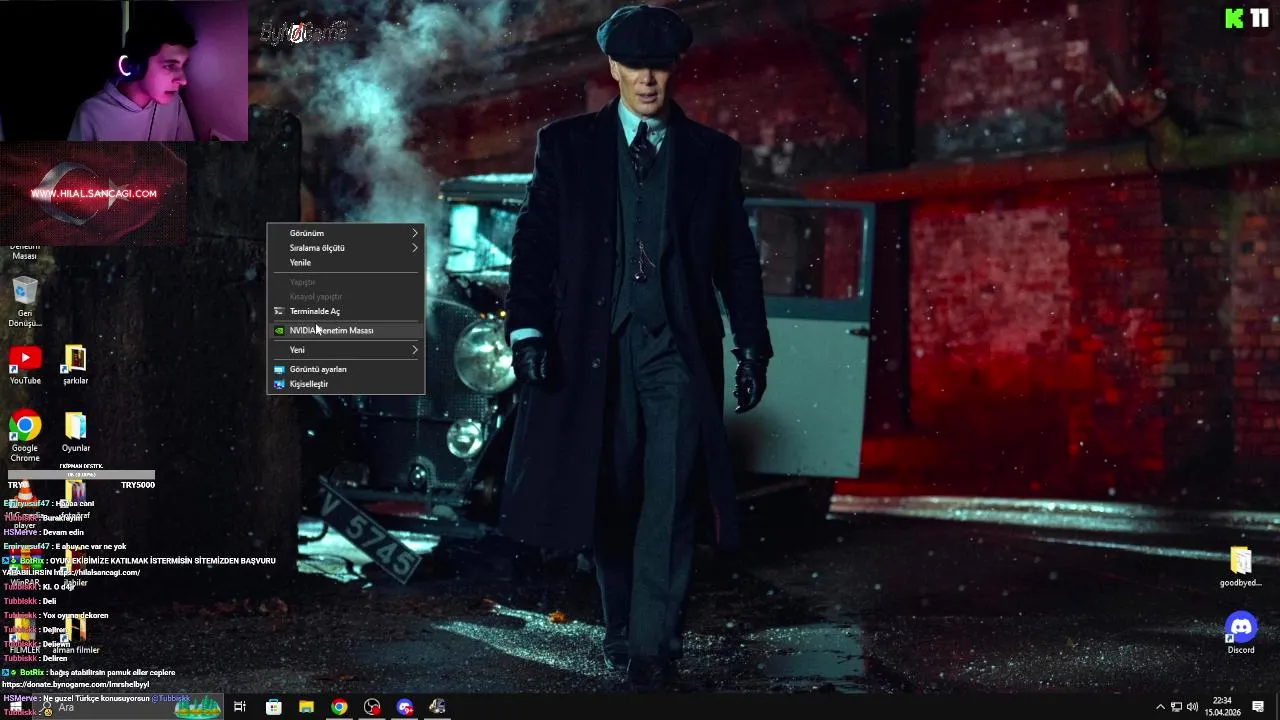The height and width of the screenshot is (720, 1280).
Task: Click the display icon beside Görüntü ayarları
Action: (x=279, y=369)
